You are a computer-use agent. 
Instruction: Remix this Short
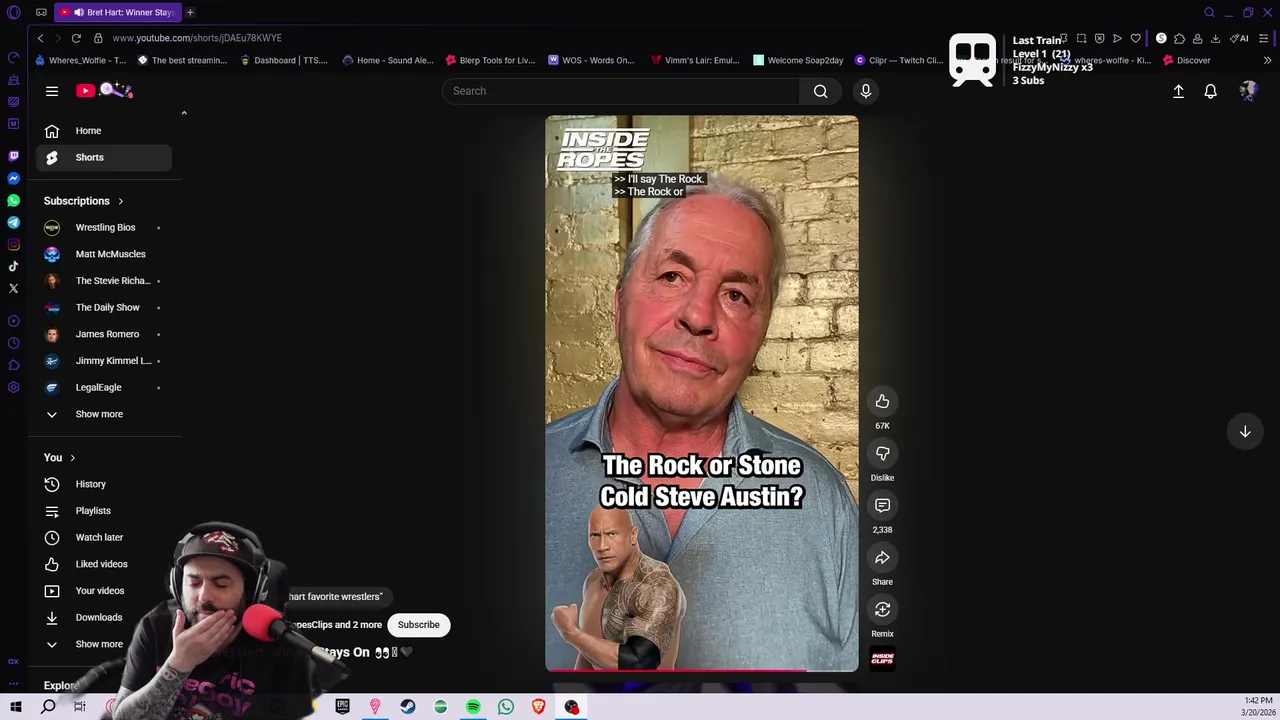pos(882,609)
